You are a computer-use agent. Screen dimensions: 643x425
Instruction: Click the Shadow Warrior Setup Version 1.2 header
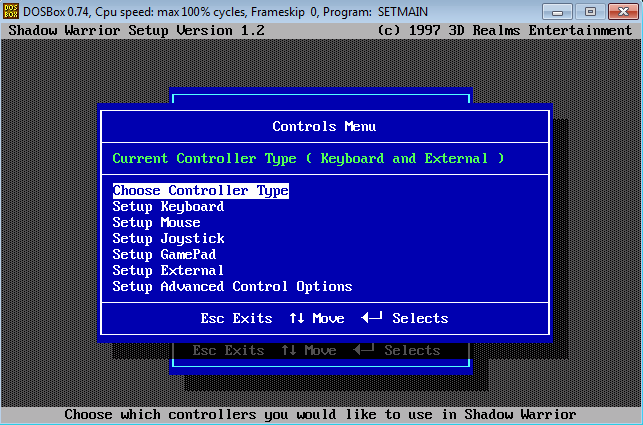point(137,31)
